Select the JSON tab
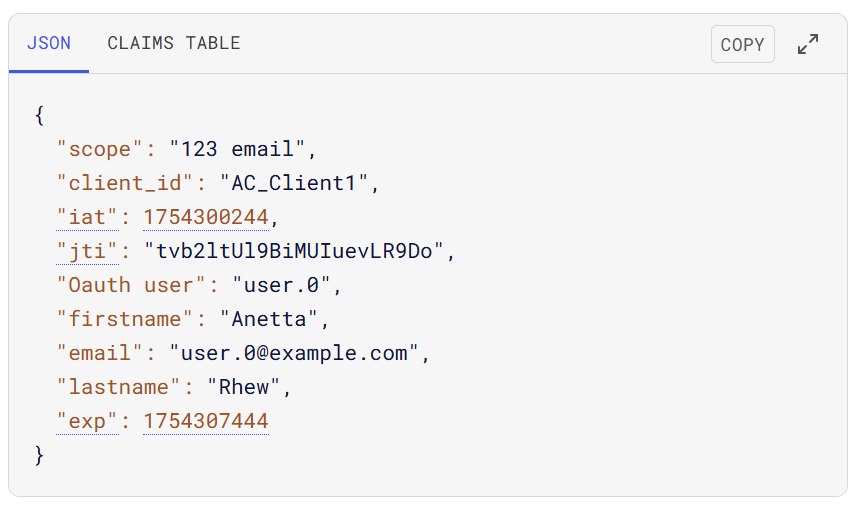The height and width of the screenshot is (512, 858). click(49, 43)
